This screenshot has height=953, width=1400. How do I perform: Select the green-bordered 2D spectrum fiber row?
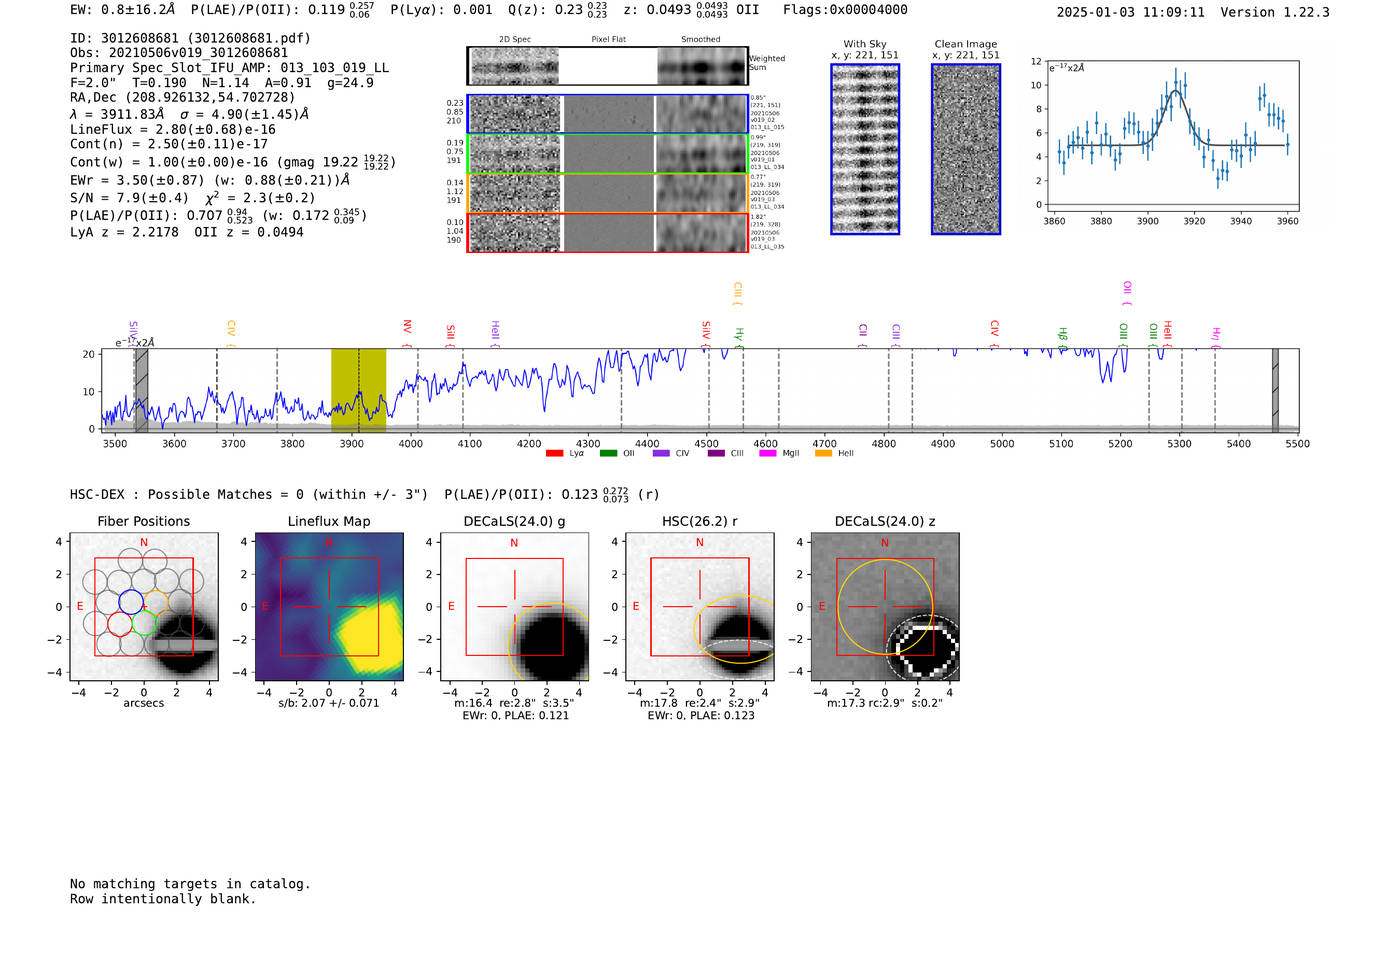point(608,154)
